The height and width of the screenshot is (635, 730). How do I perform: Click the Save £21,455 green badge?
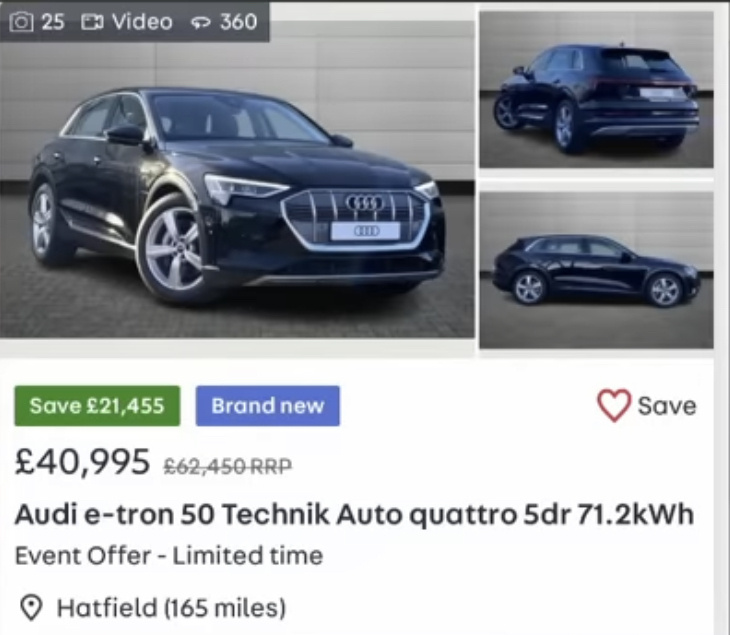point(97,406)
